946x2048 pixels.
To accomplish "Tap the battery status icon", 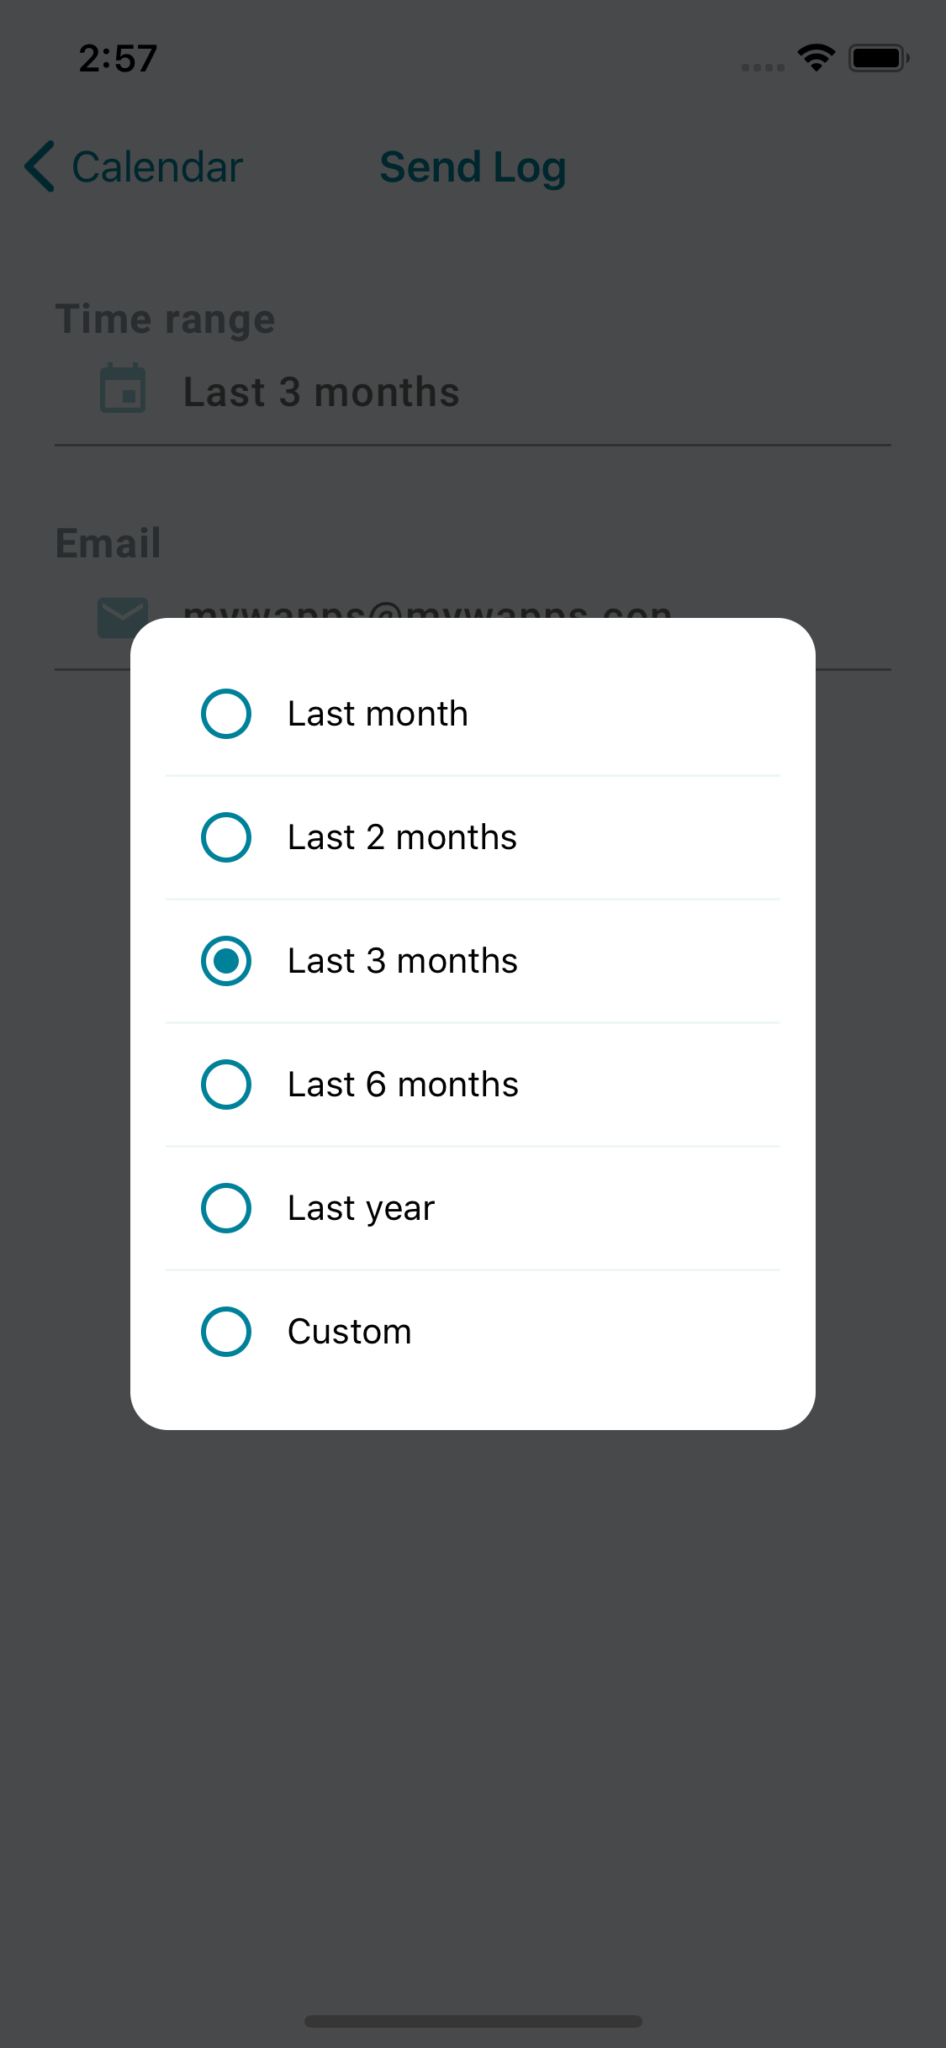I will (878, 58).
